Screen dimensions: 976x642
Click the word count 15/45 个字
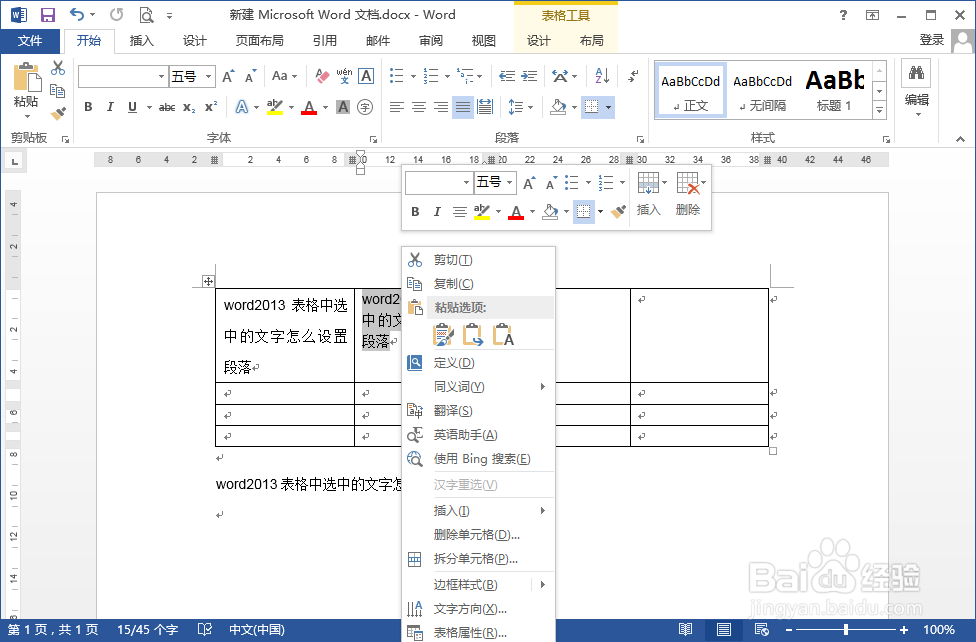(148, 630)
